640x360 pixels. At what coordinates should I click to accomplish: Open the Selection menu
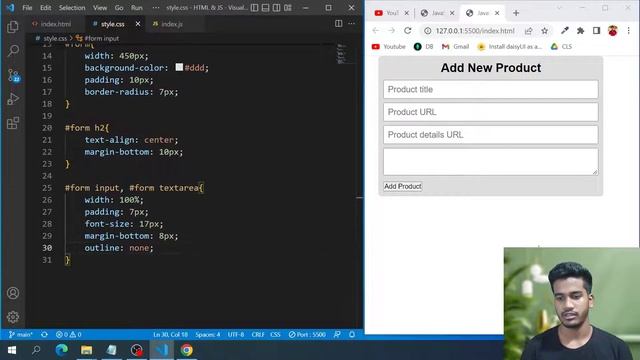[72, 8]
